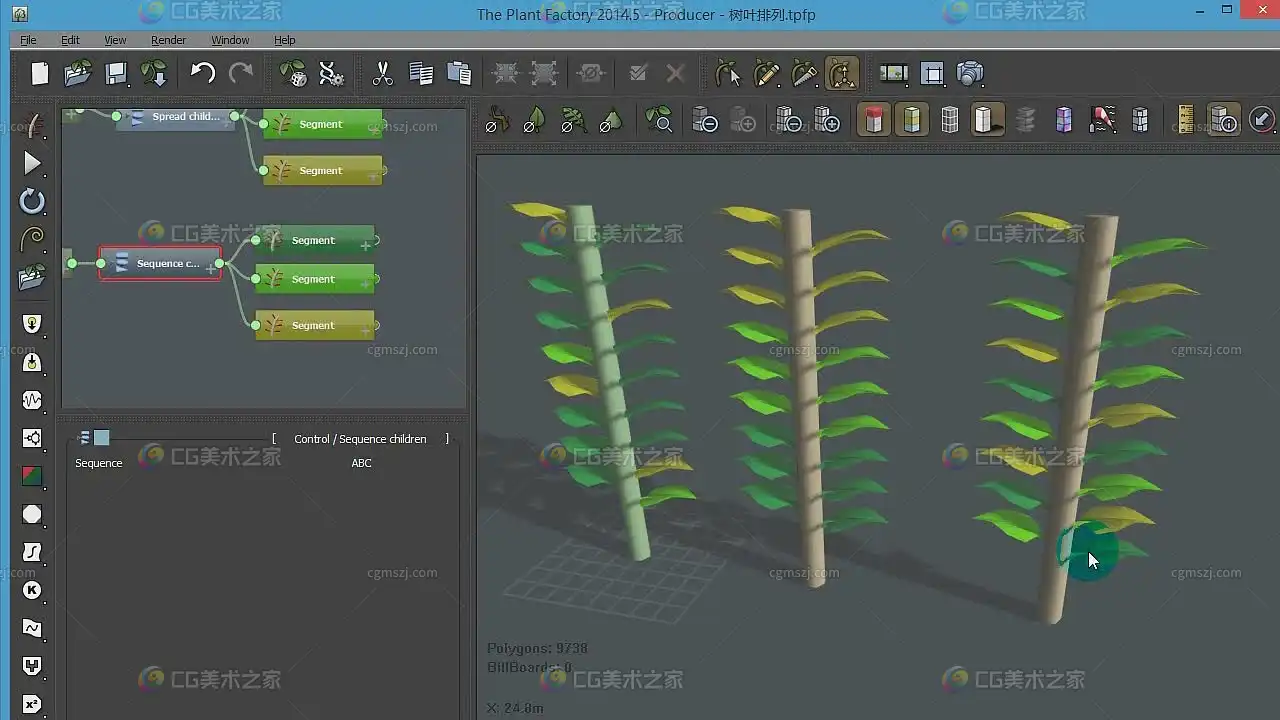This screenshot has width=1280, height=720.
Task: Open the Render menu
Action: pos(168,40)
